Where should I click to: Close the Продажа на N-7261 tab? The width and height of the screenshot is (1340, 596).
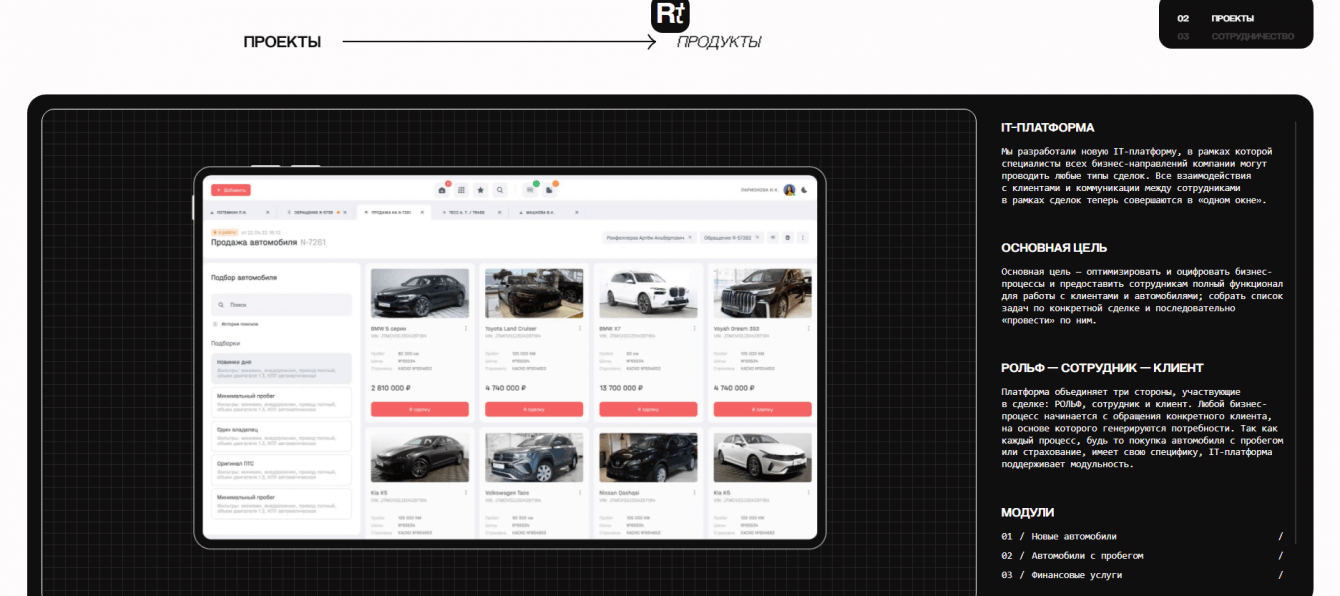tap(422, 212)
